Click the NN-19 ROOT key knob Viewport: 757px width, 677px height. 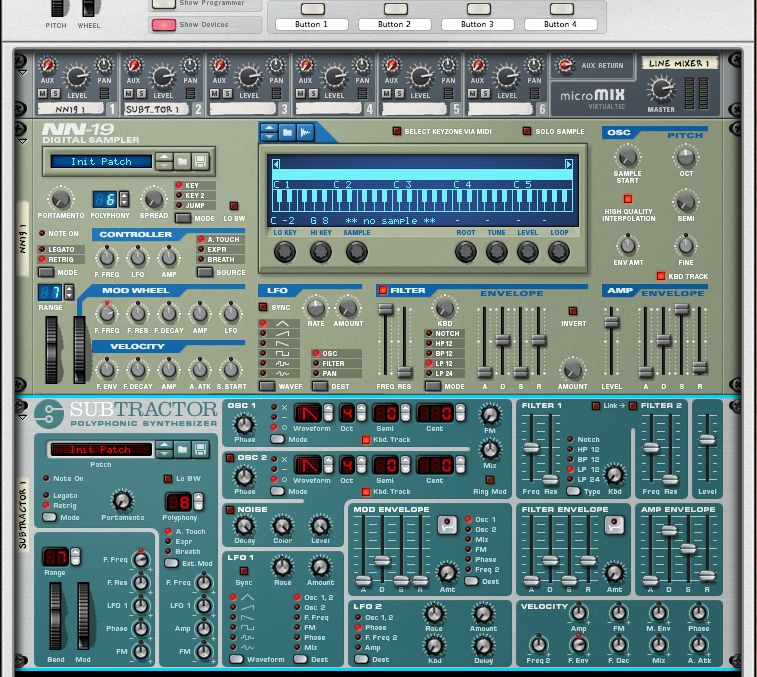(466, 252)
